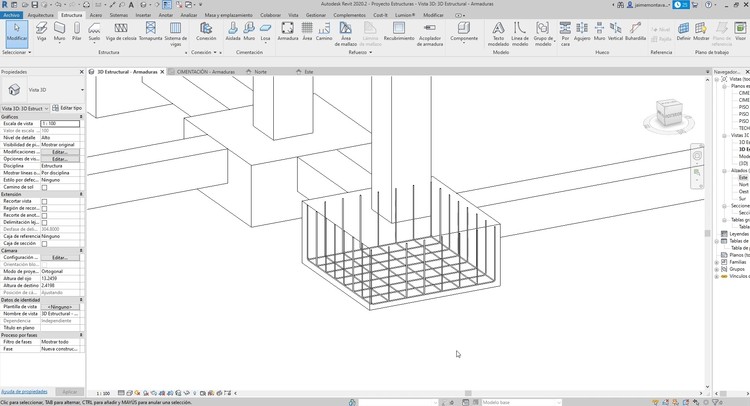Screen dimensions: 750x406
Task: Click the Escala de vista input field
Action: pyautogui.click(x=59, y=123)
